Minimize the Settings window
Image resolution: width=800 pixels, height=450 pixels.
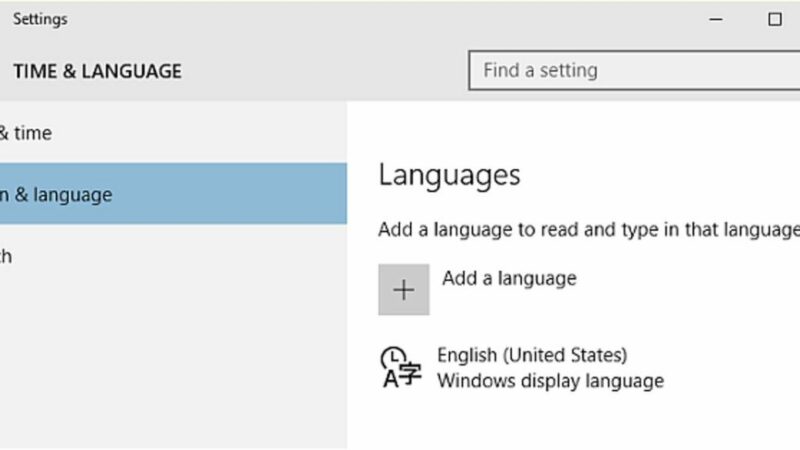point(718,19)
